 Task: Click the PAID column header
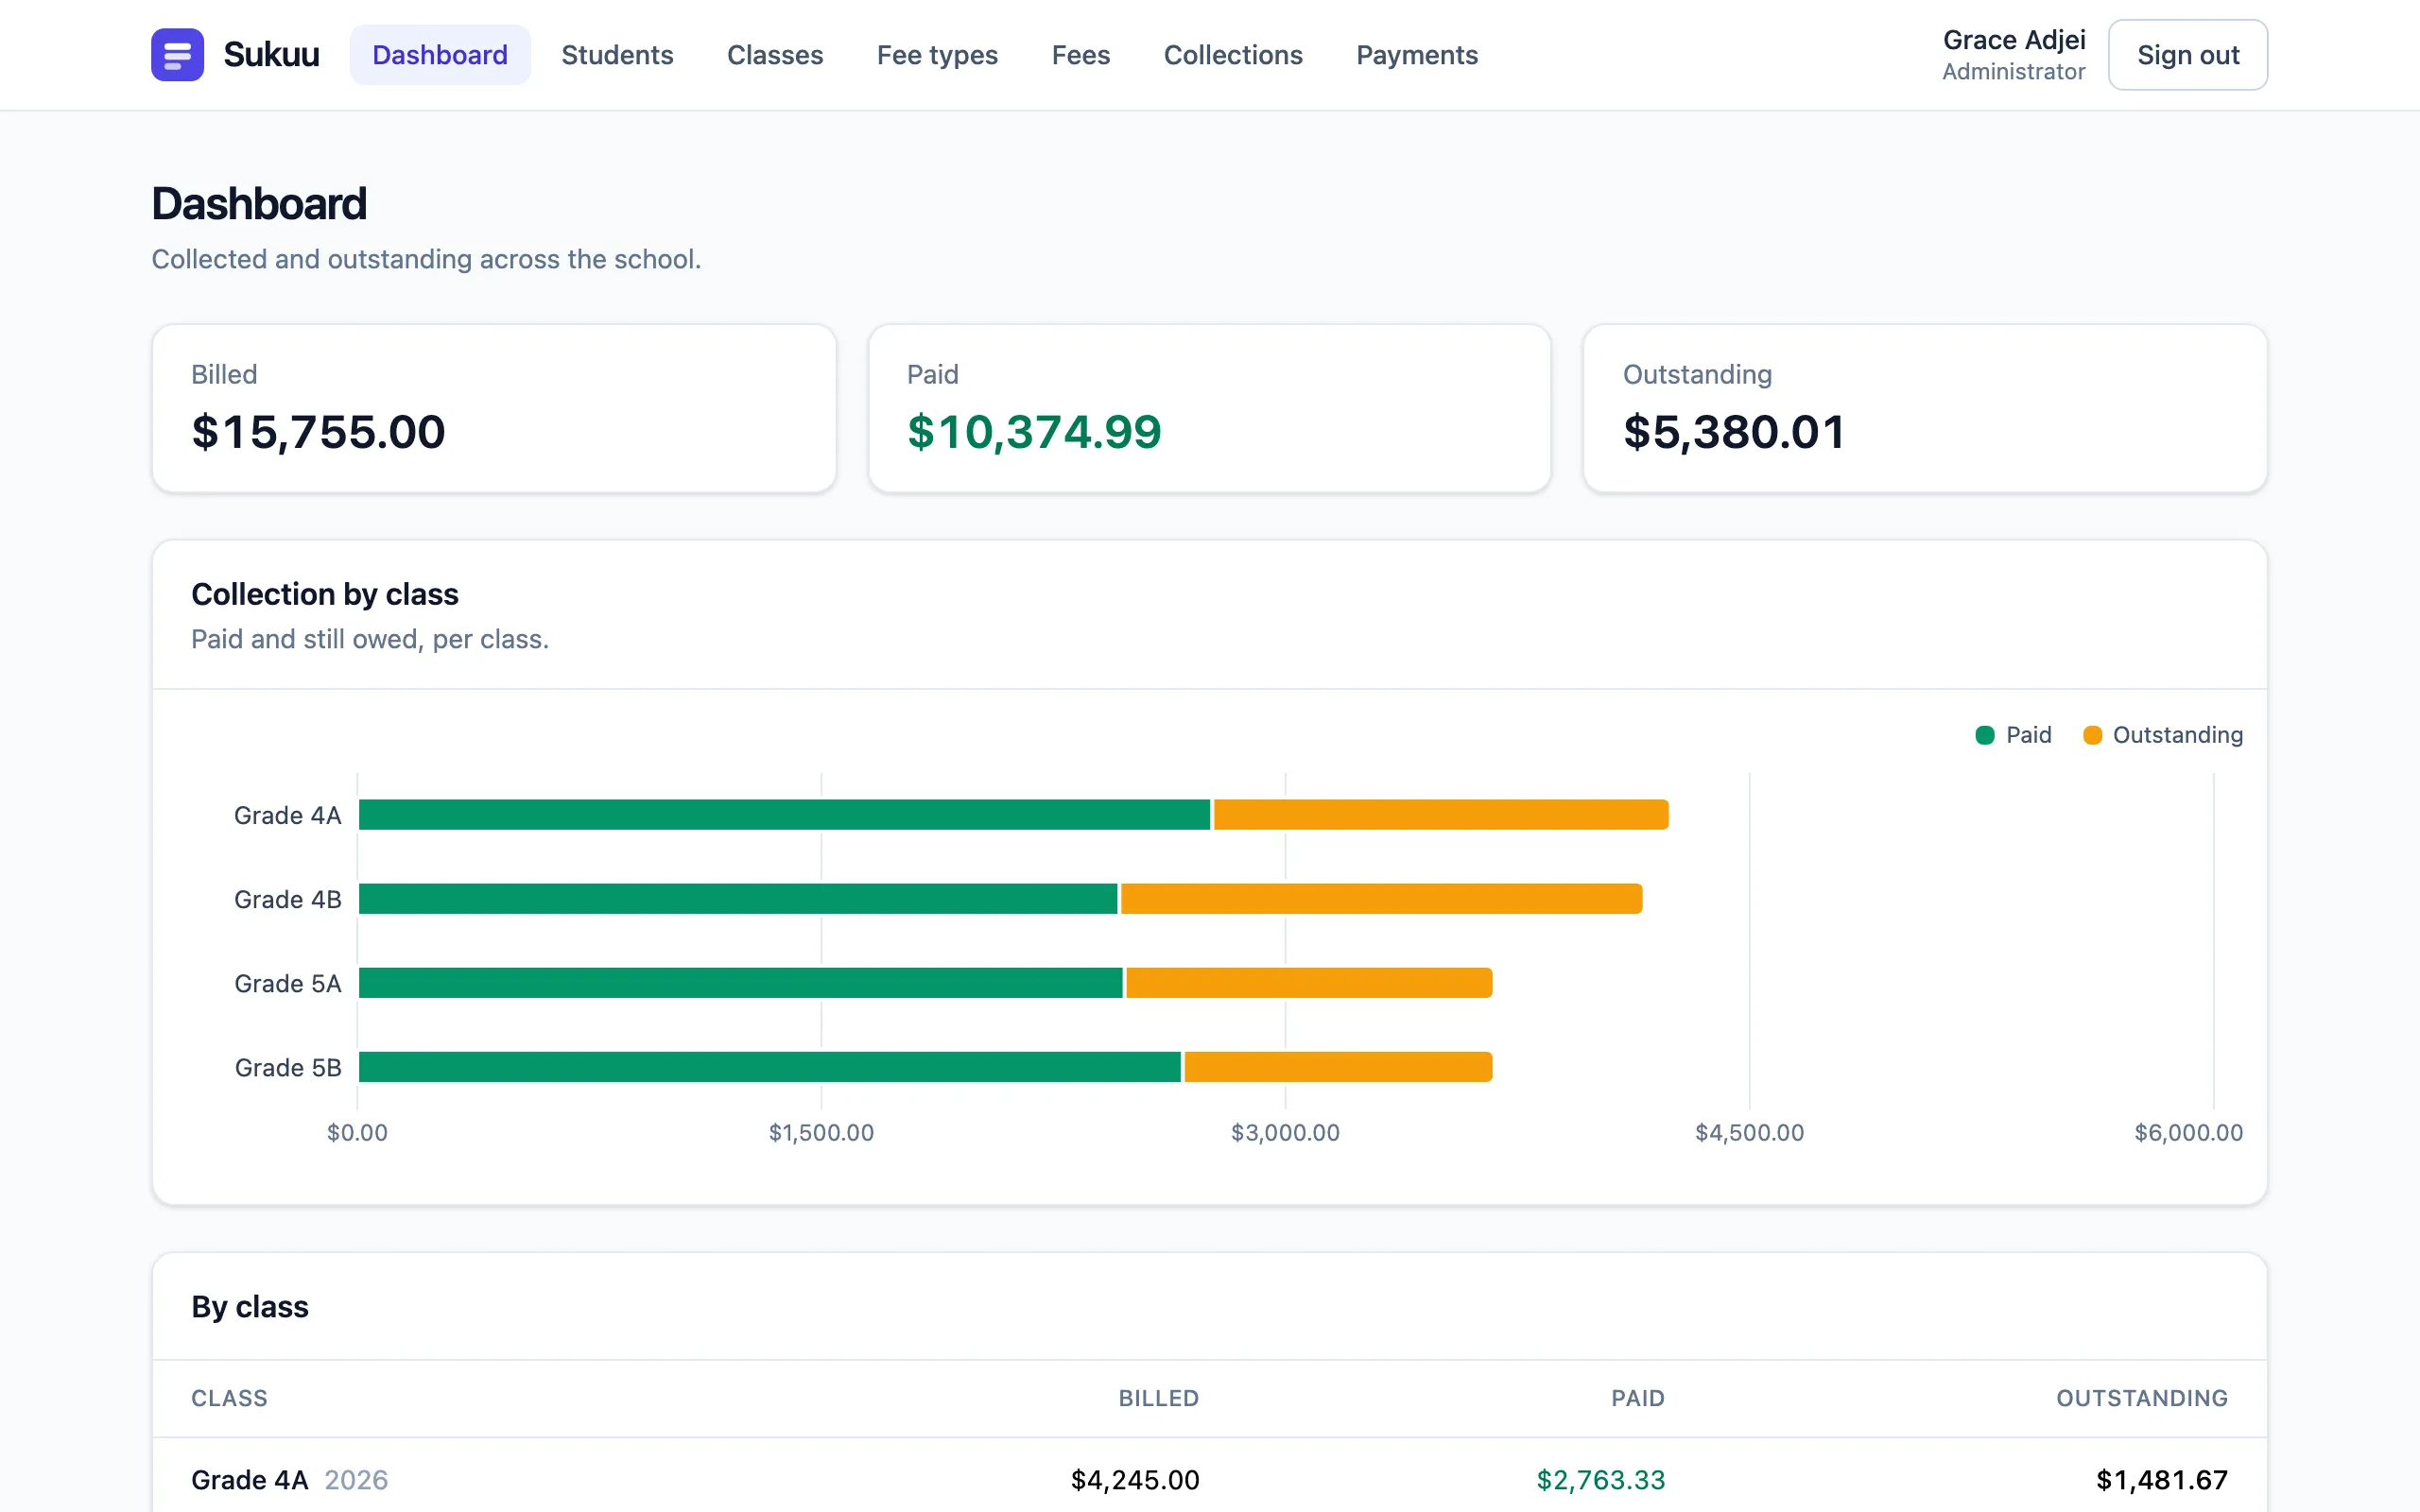[1638, 1398]
